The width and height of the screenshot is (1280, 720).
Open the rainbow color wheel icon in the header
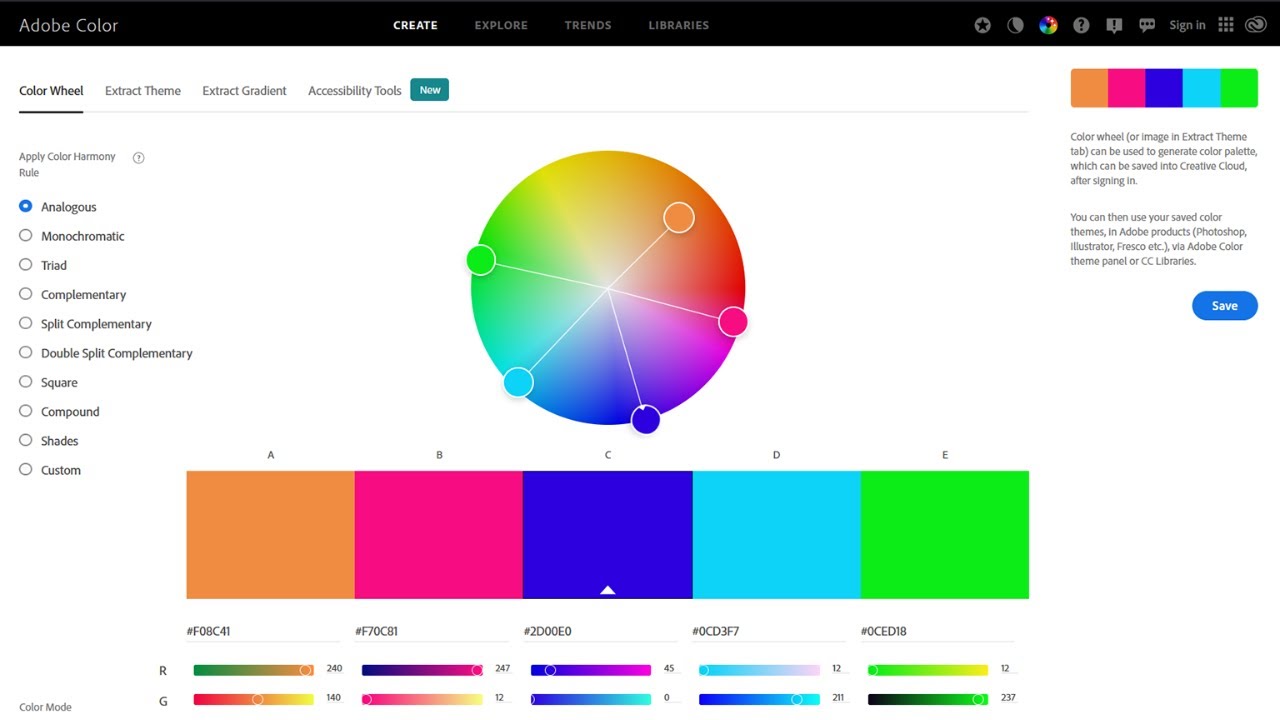click(x=1048, y=25)
